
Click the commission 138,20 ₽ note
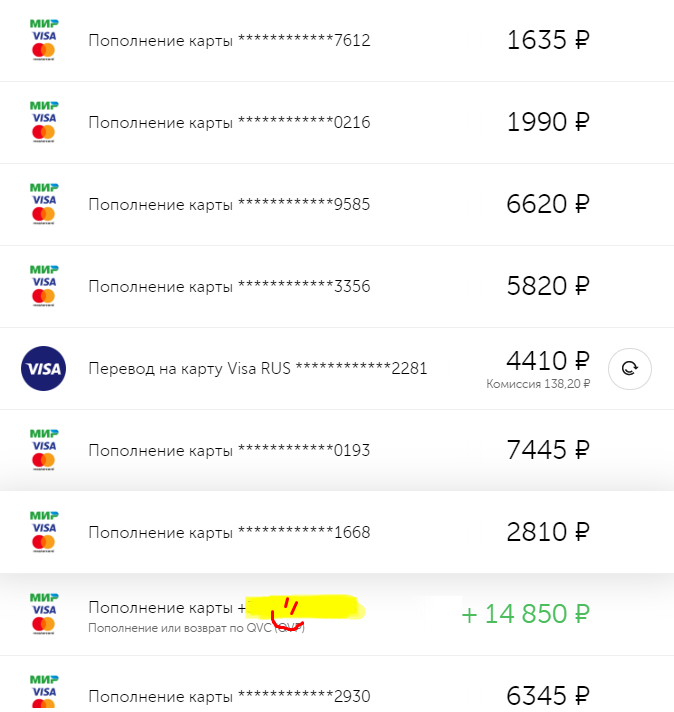[538, 384]
